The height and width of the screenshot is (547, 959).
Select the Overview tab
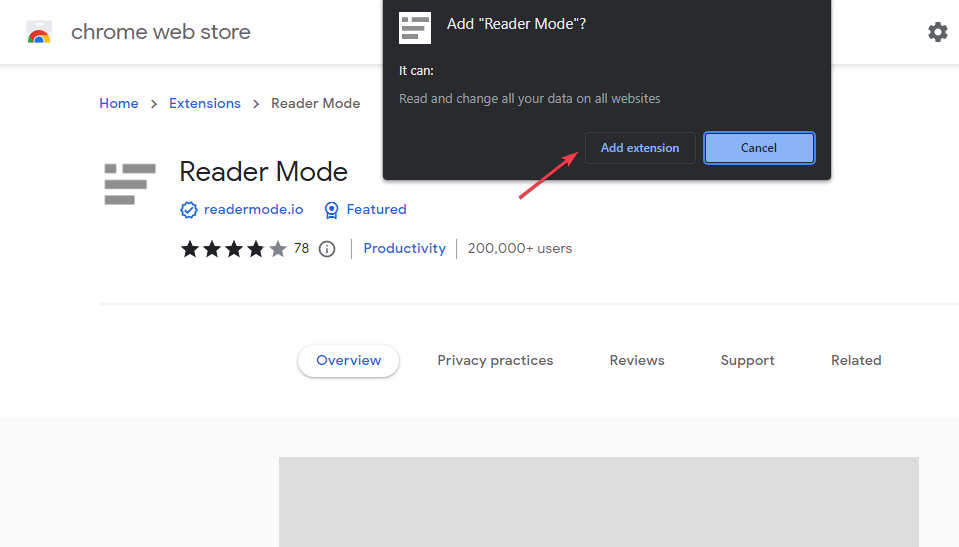click(349, 360)
